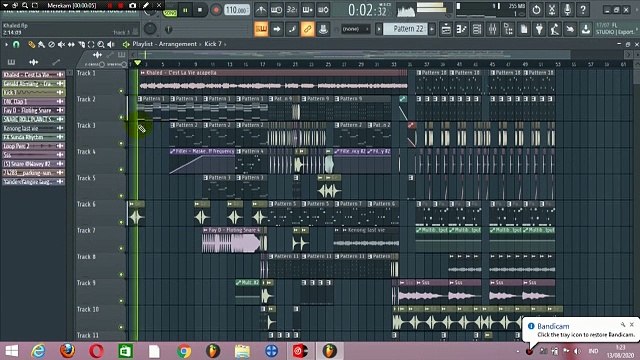Click the stamp-shaped toolbar icon
The width and height of the screenshot is (640, 360).
(x=323, y=29)
